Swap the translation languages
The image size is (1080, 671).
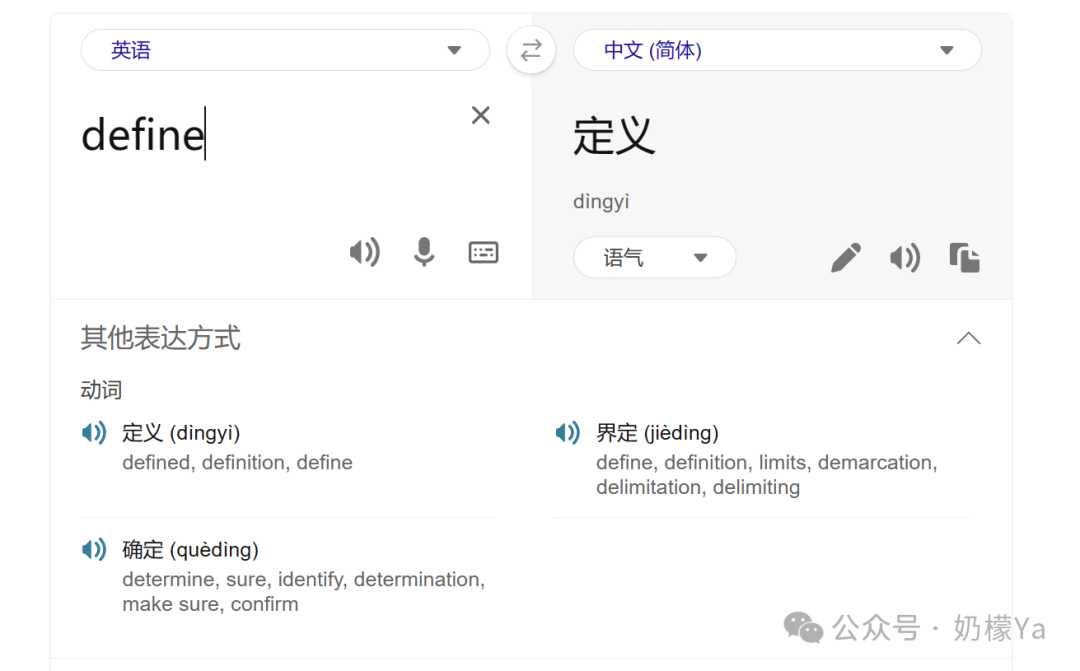(531, 50)
